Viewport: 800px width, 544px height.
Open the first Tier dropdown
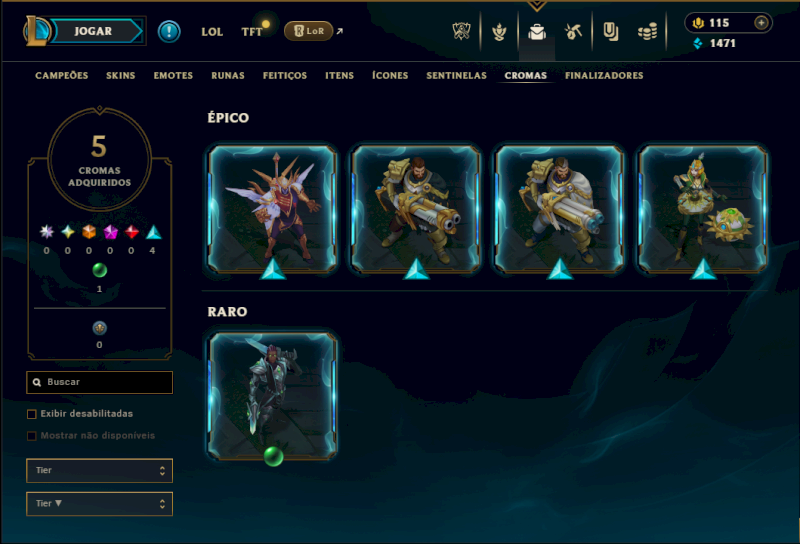click(99, 471)
